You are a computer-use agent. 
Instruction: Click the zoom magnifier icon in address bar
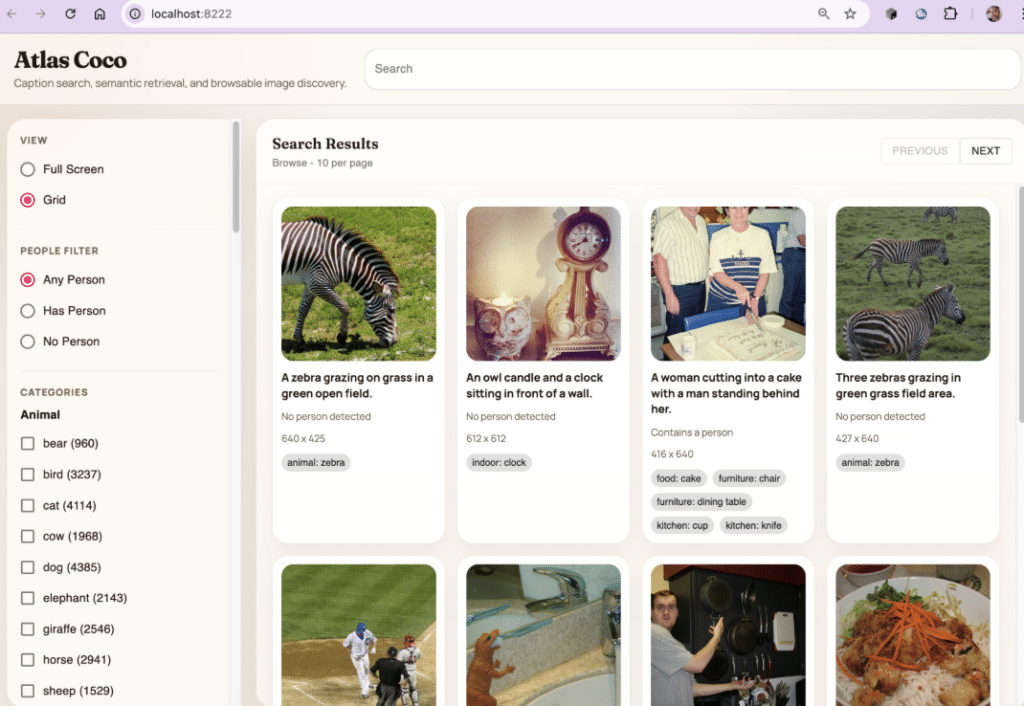[824, 14]
